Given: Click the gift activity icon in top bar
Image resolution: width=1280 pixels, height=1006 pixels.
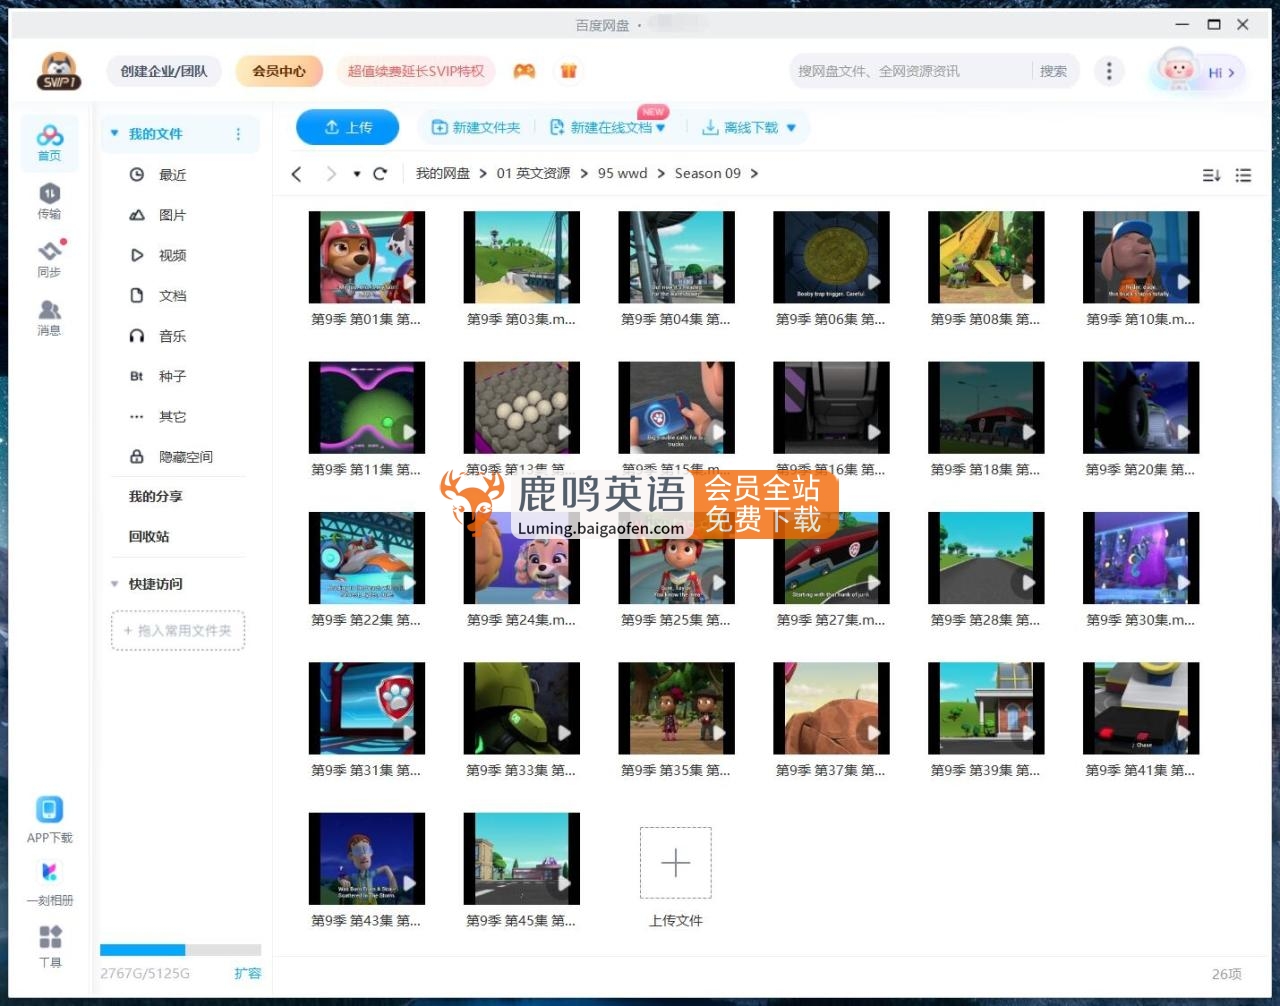Looking at the screenshot, I should [x=568, y=71].
